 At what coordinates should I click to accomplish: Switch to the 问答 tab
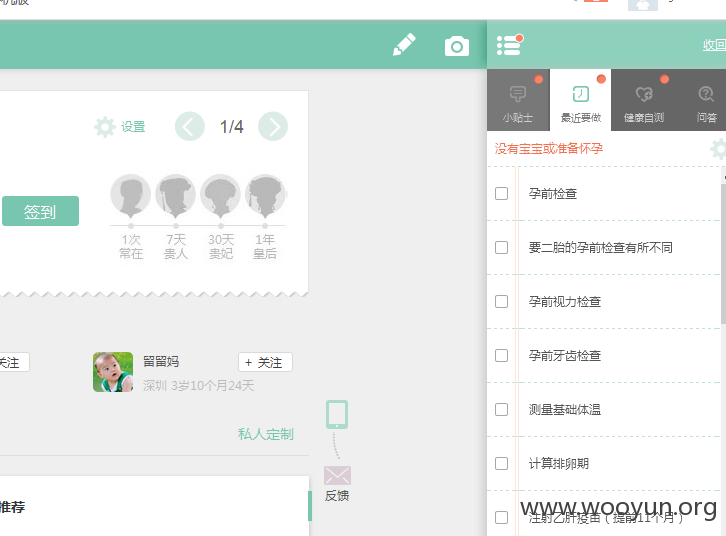[x=706, y=100]
